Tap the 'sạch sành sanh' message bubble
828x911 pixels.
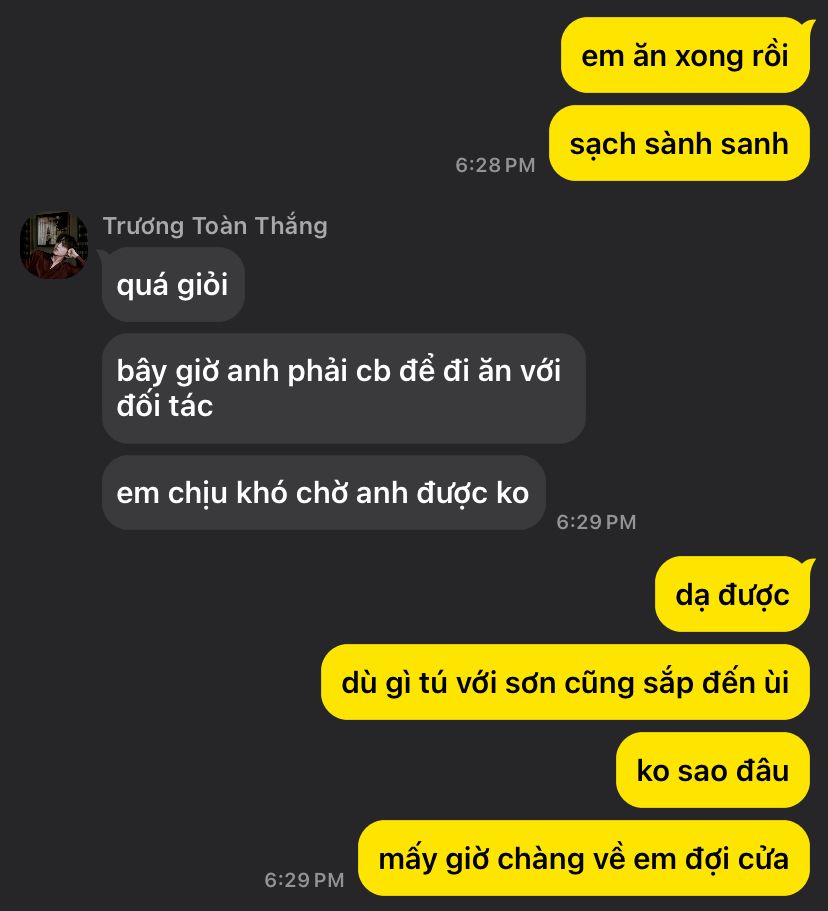click(x=679, y=143)
